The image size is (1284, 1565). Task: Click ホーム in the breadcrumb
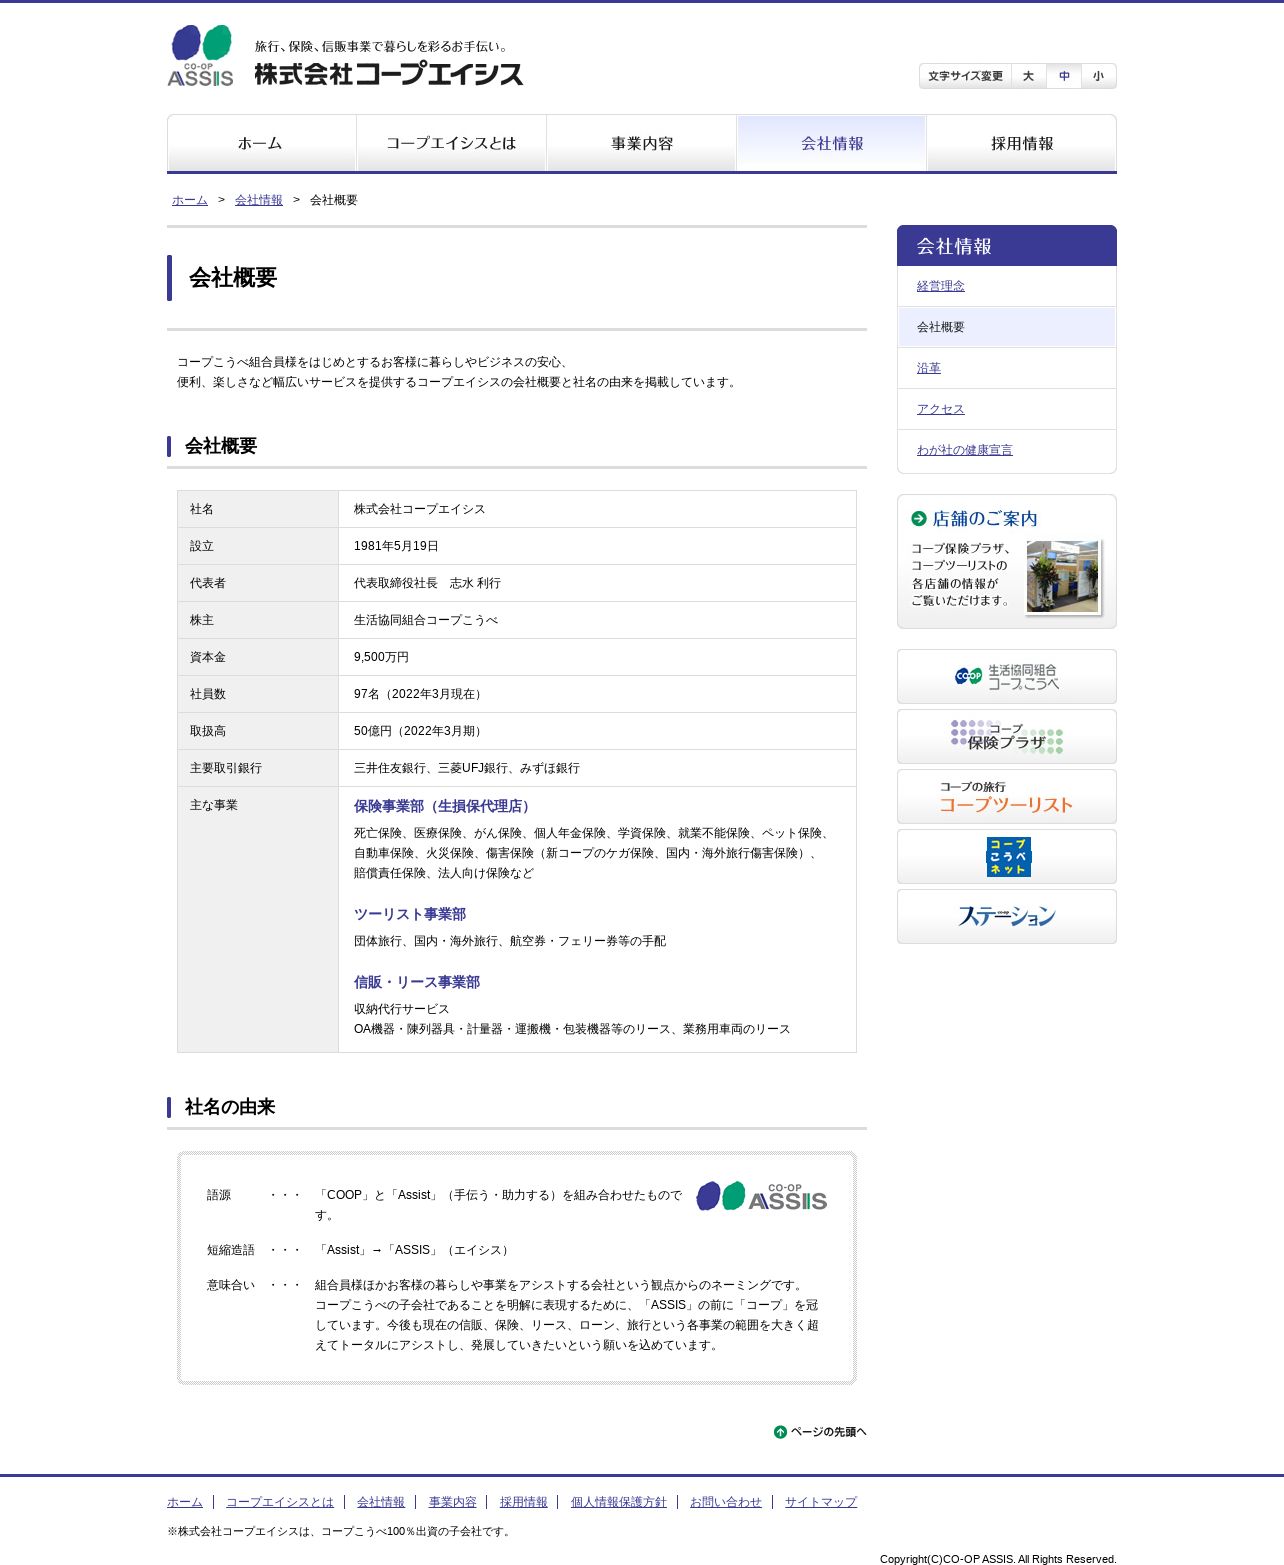click(x=190, y=200)
